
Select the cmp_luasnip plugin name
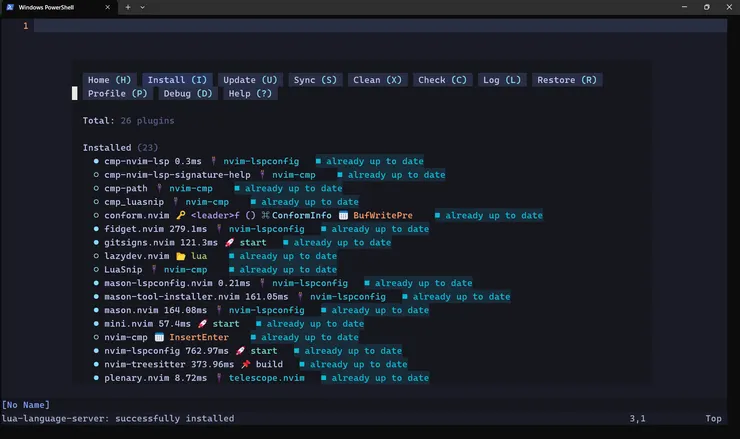tap(134, 202)
